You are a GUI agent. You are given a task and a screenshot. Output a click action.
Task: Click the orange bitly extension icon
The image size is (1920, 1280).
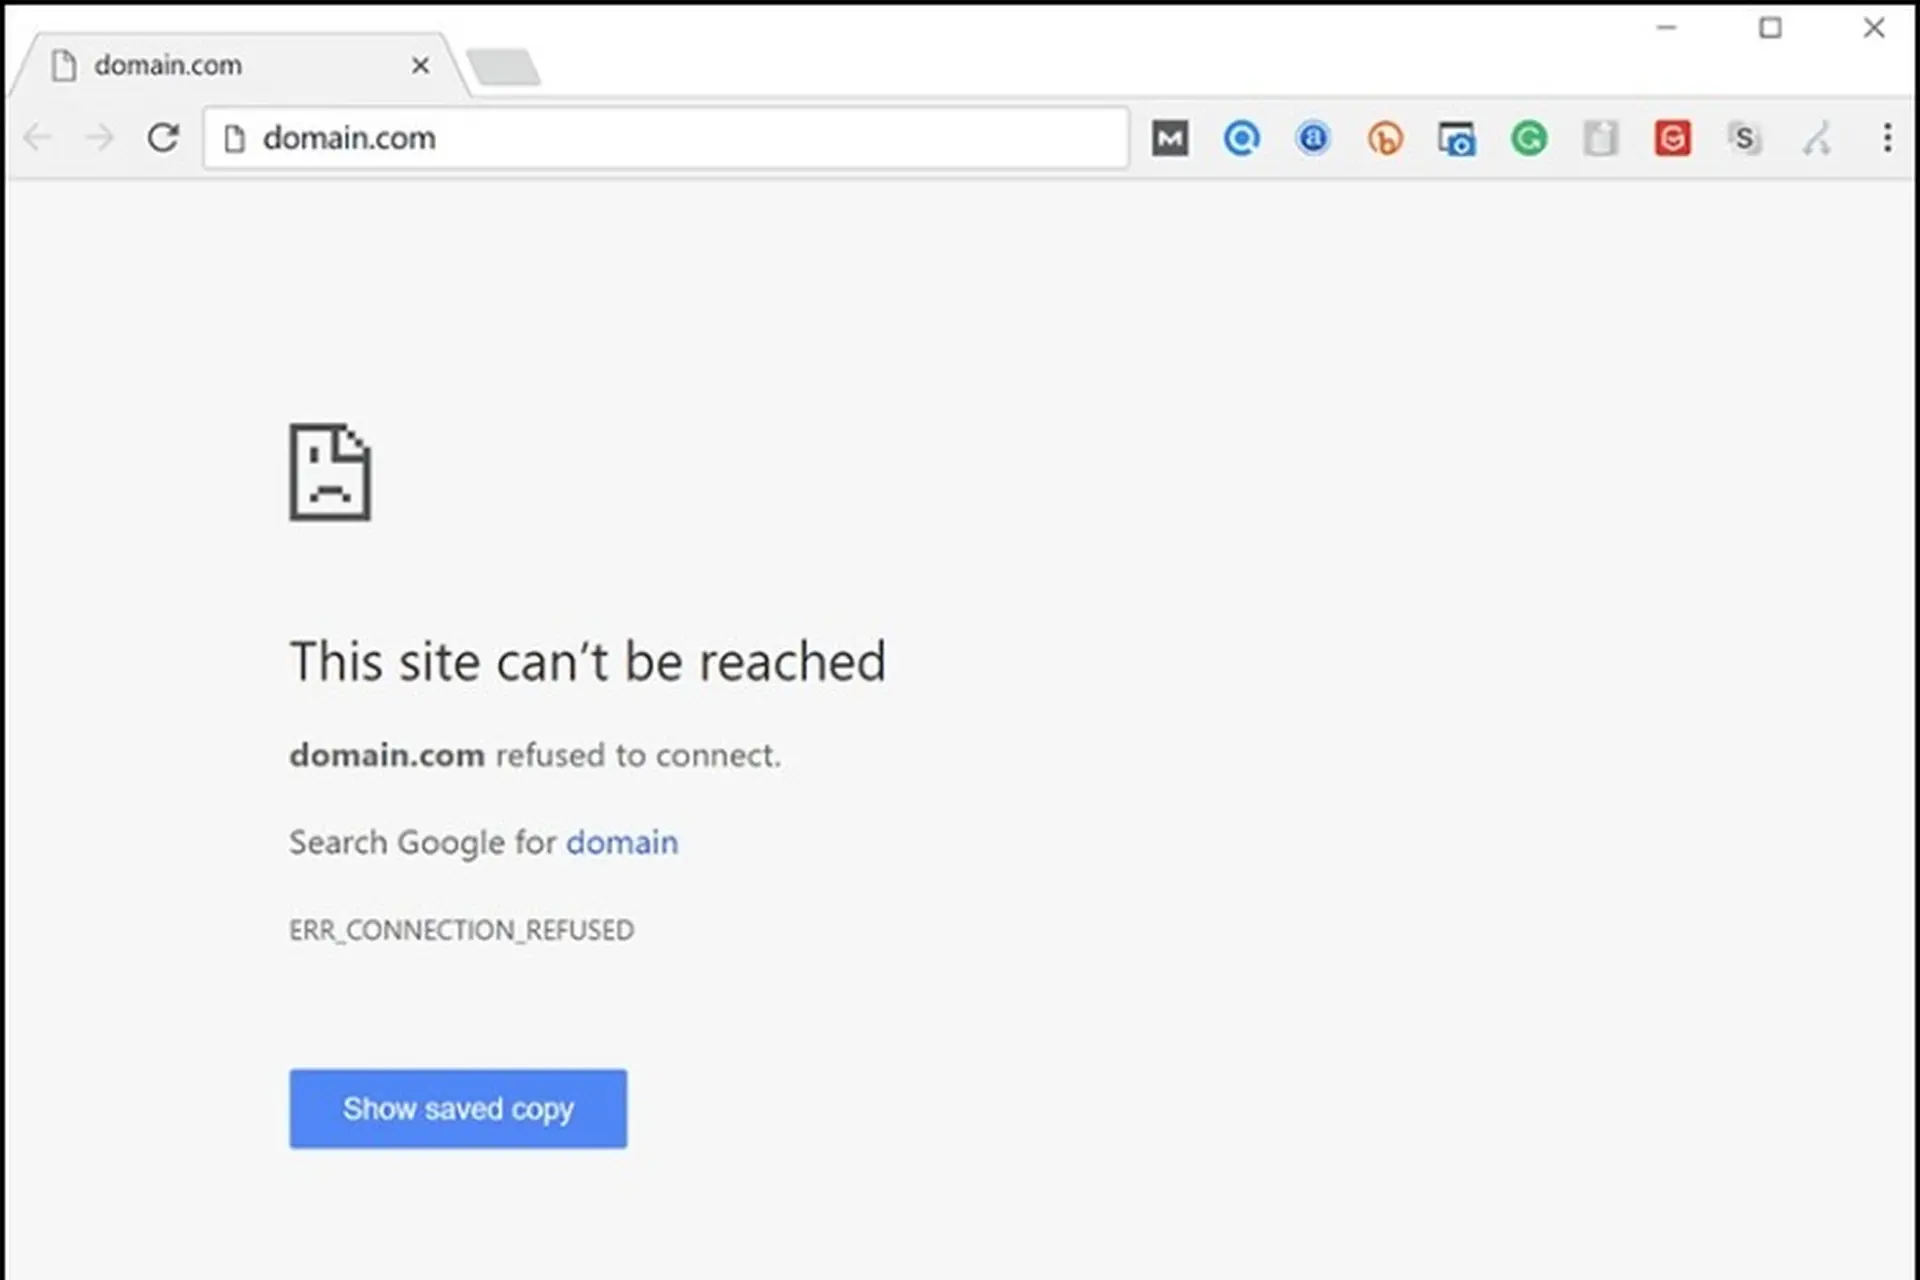(x=1385, y=138)
